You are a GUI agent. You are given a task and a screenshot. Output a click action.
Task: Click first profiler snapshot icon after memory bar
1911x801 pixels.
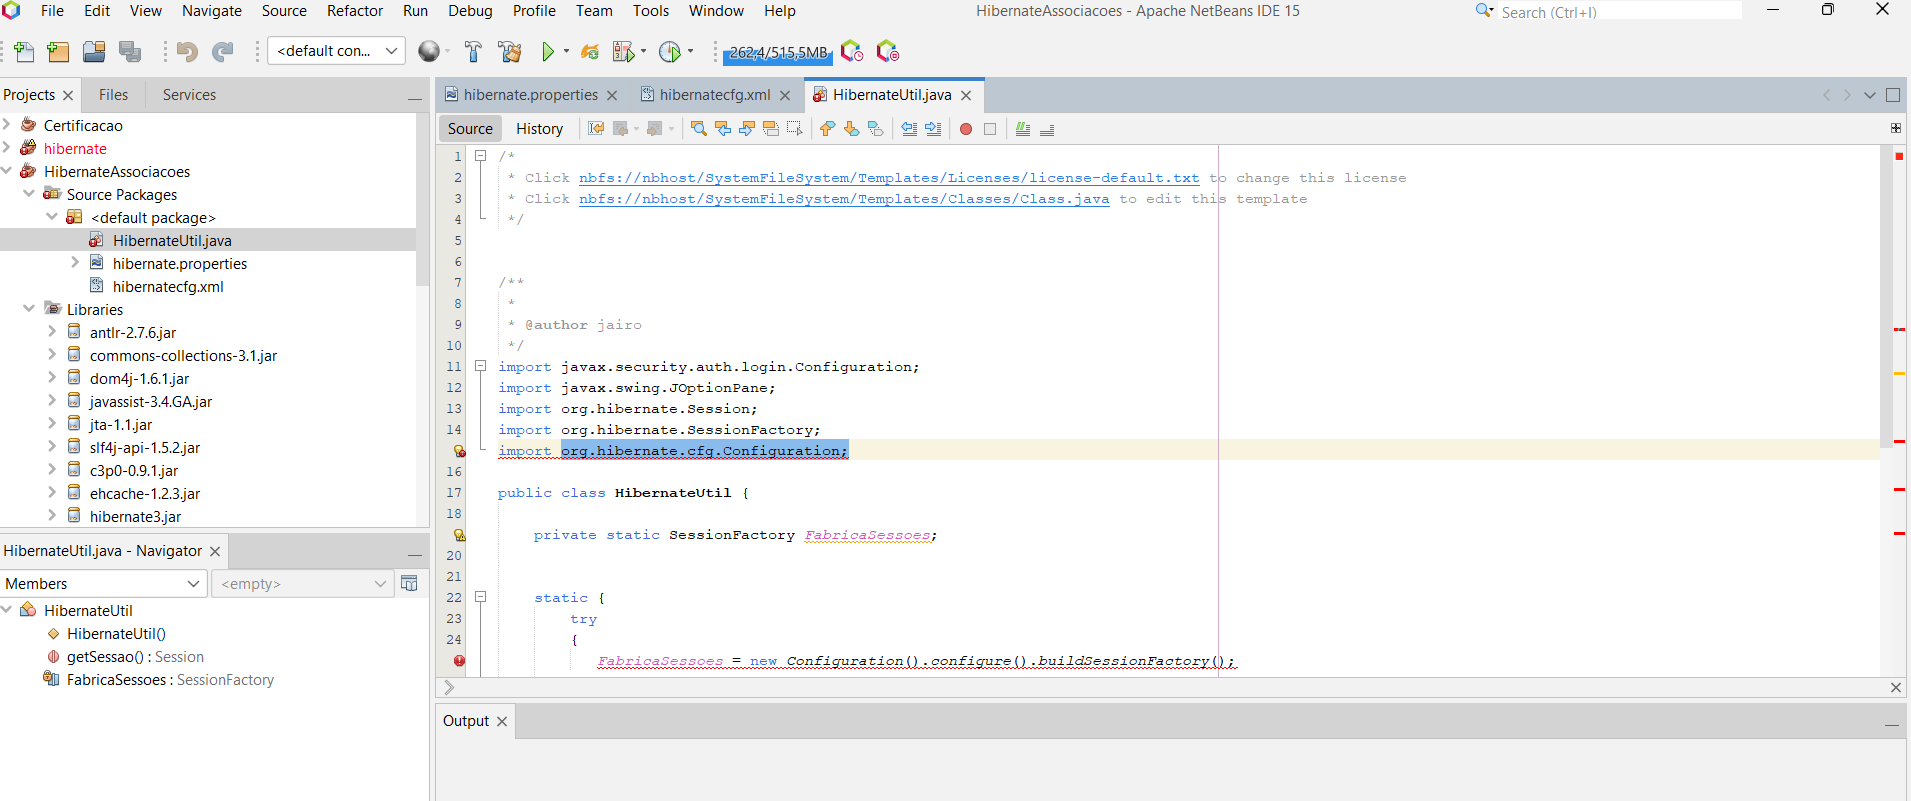point(852,51)
